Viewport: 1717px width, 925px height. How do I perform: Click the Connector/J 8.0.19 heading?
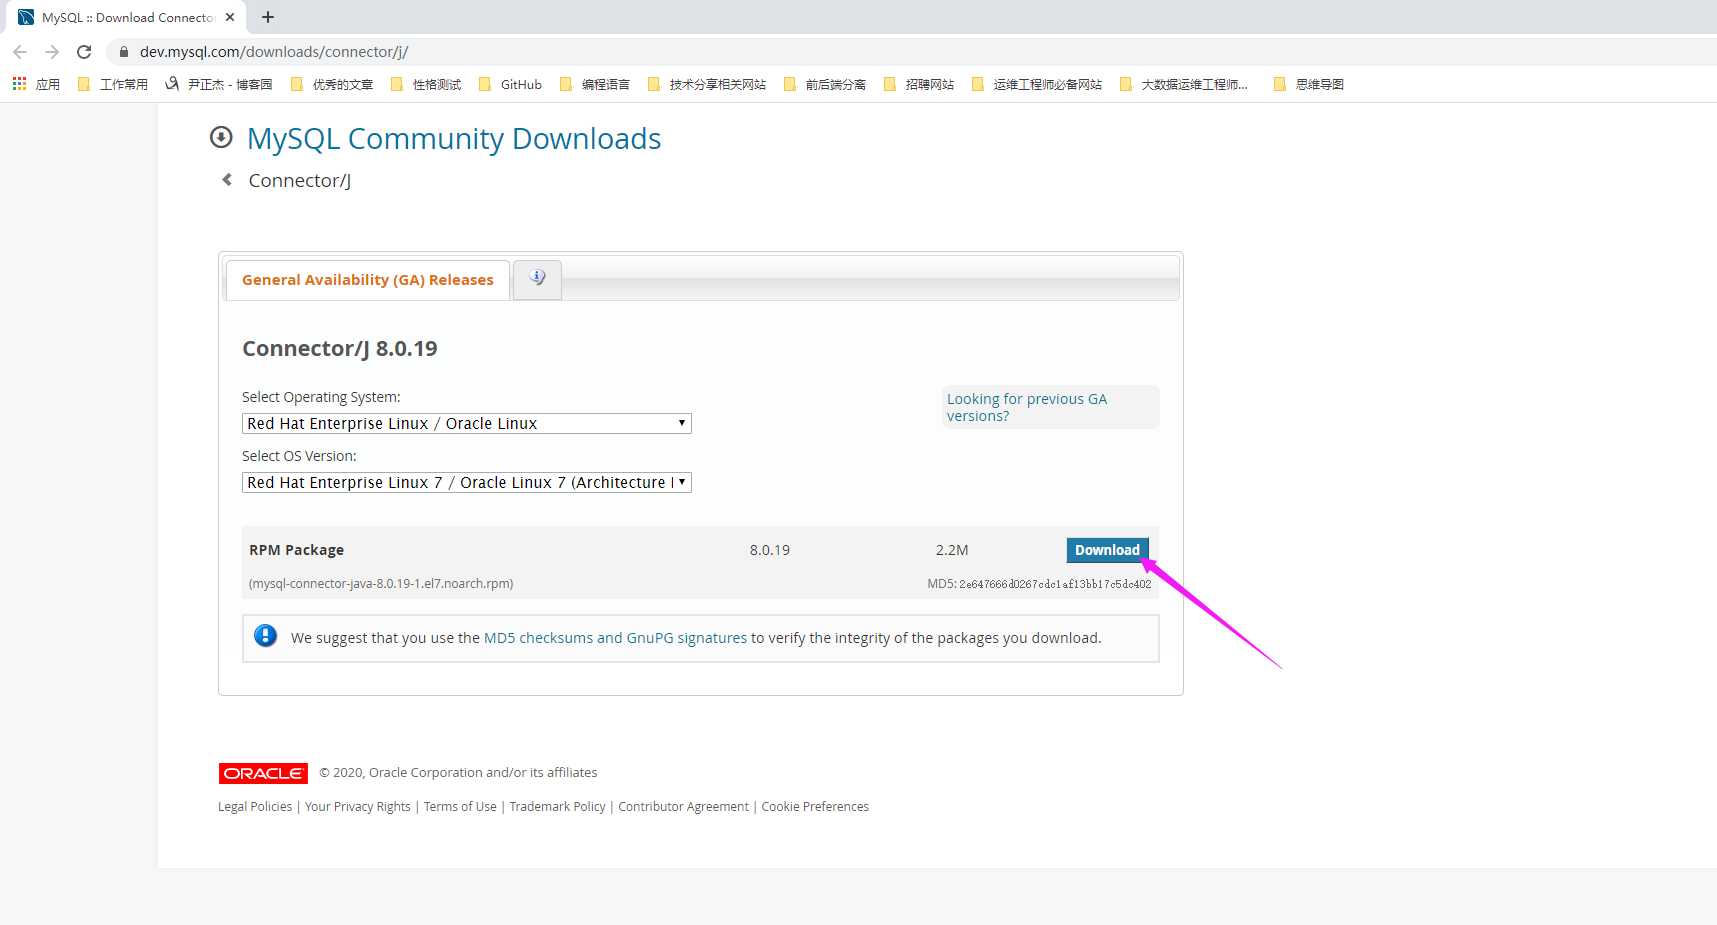pos(340,349)
